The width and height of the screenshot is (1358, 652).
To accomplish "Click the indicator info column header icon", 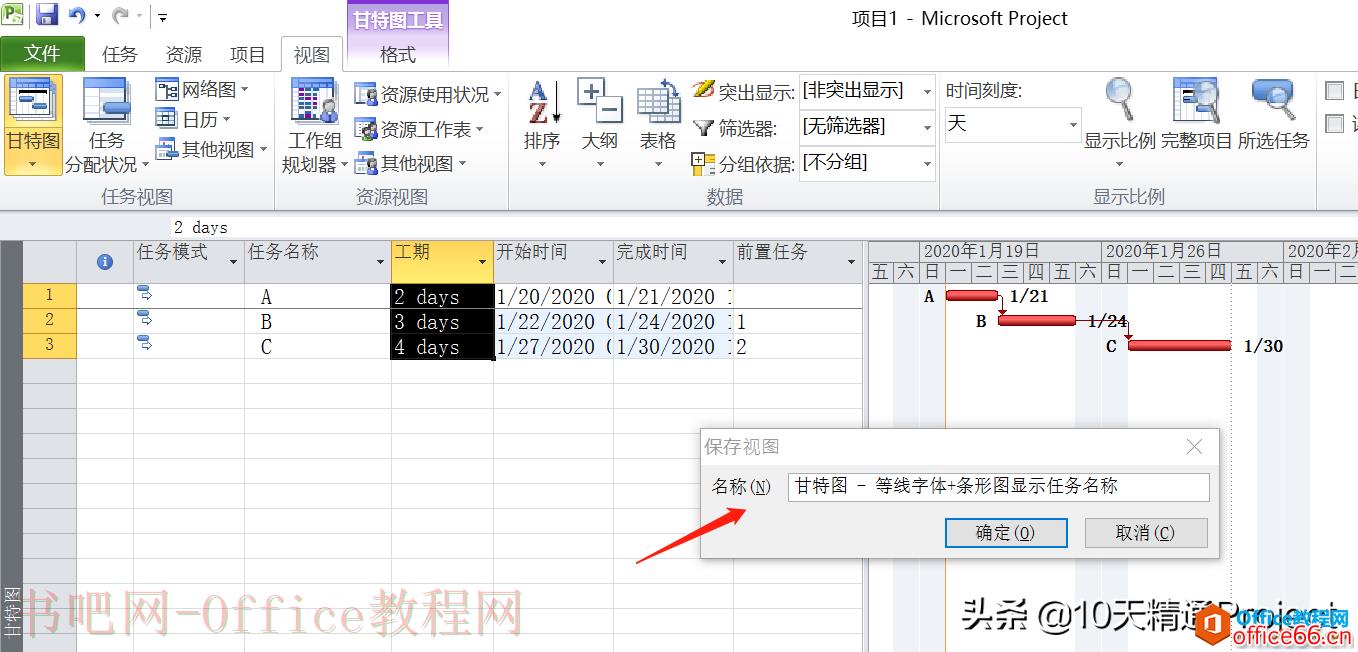I will point(104,261).
